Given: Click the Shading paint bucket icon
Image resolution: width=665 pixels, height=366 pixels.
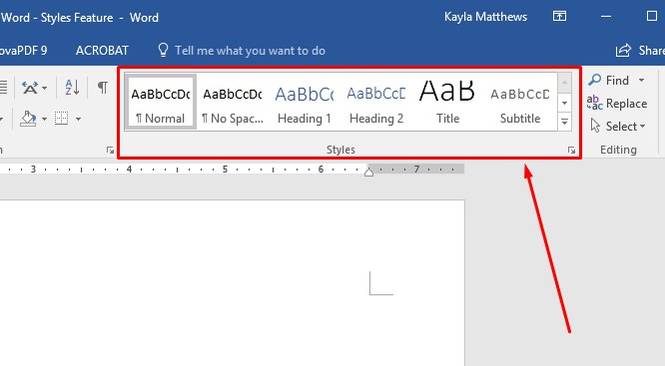Looking at the screenshot, I should click(x=28, y=119).
